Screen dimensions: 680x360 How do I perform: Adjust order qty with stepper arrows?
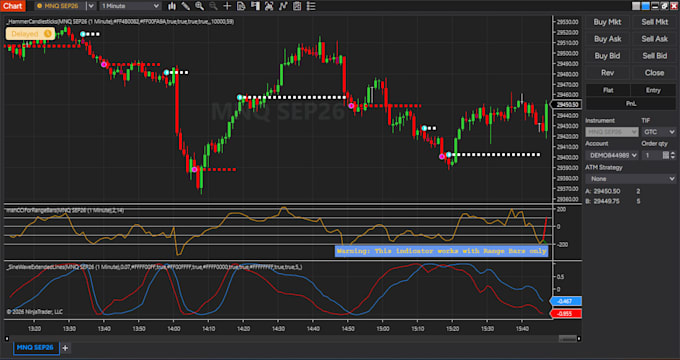(x=673, y=155)
